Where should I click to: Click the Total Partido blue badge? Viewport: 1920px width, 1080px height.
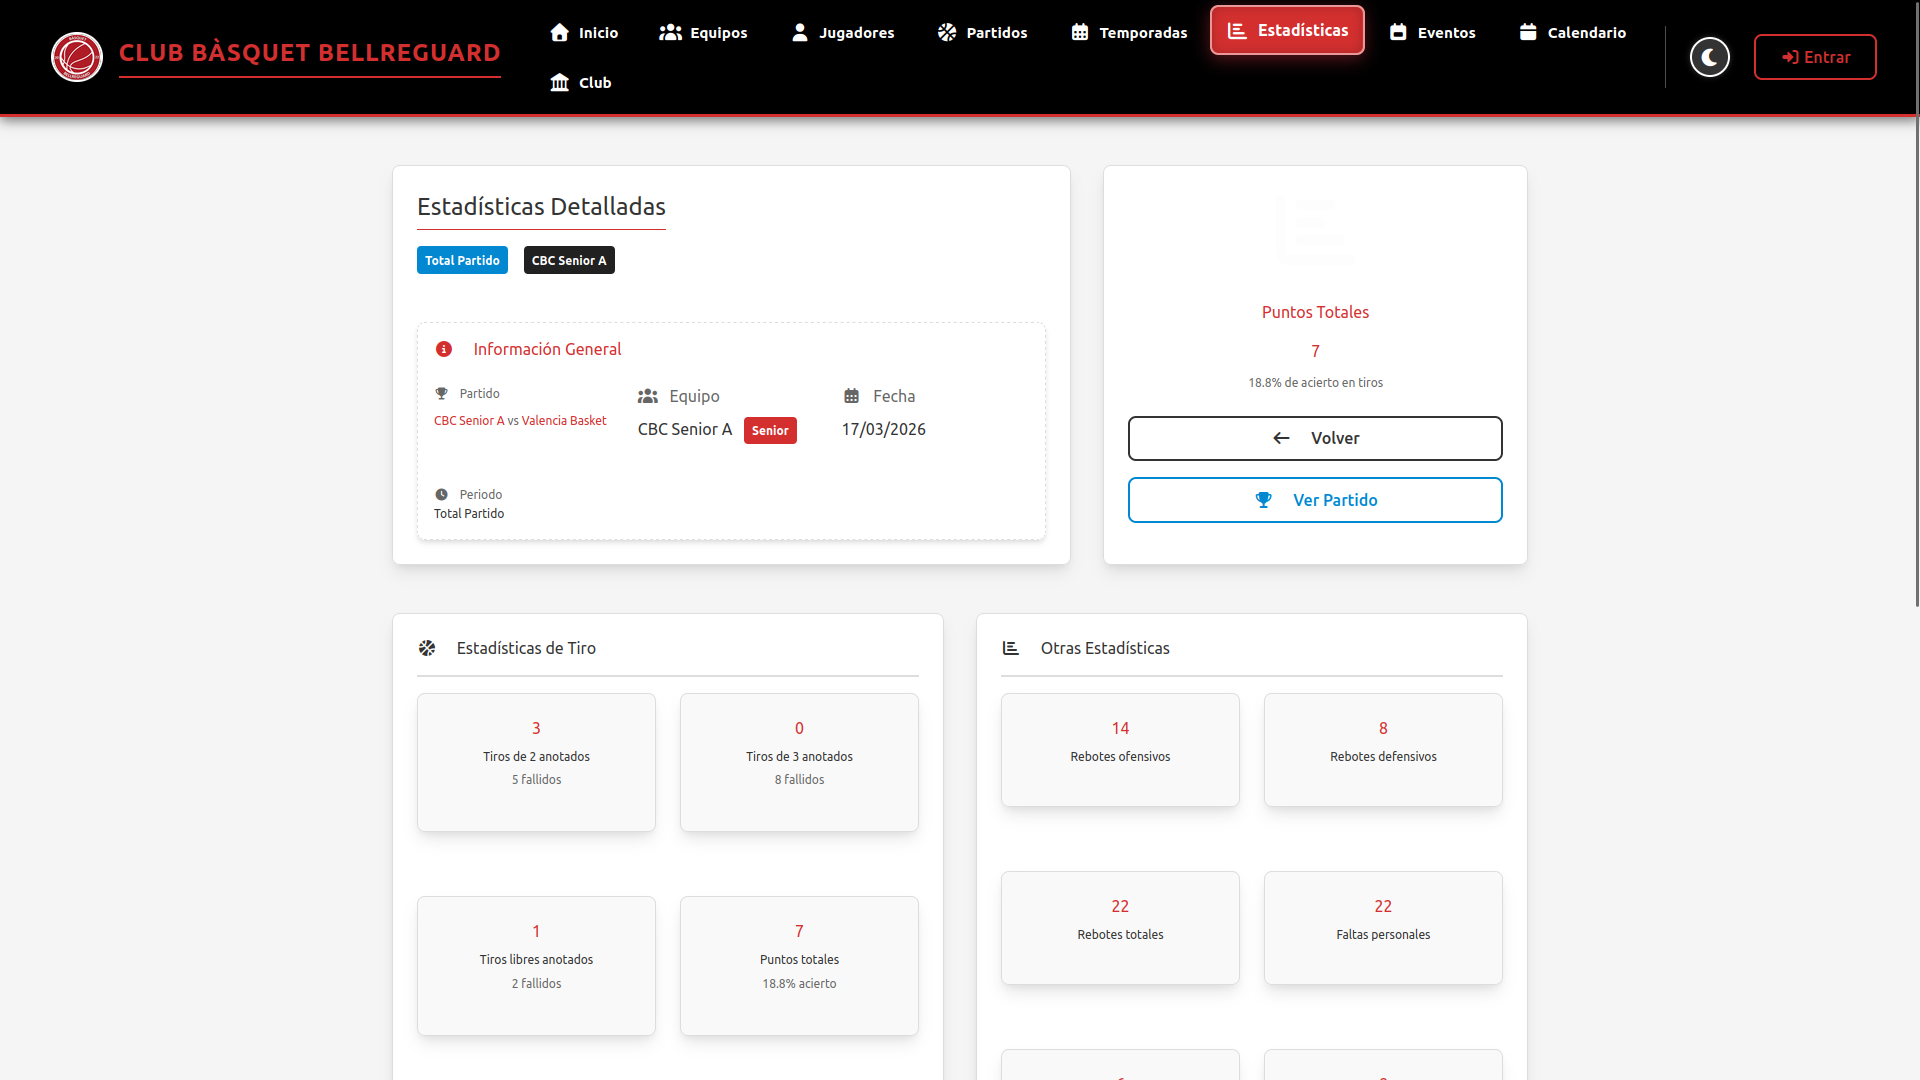462,260
